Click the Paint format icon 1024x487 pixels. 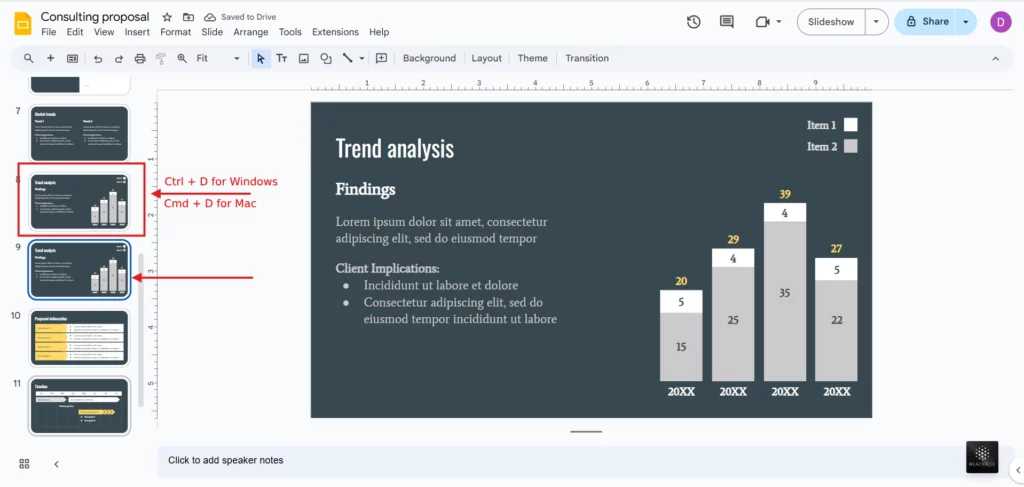click(x=160, y=59)
